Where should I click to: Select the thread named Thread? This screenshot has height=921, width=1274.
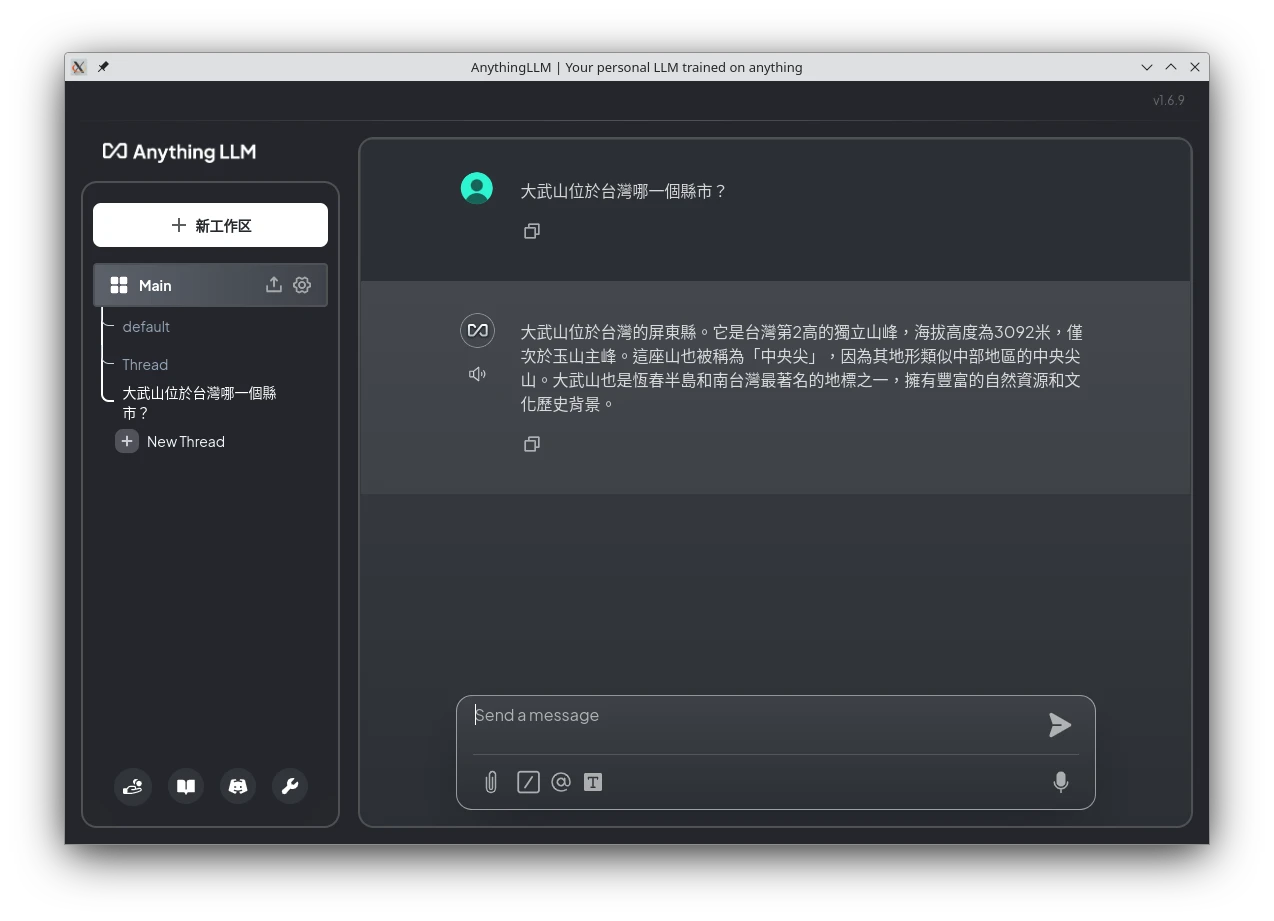pyautogui.click(x=145, y=365)
